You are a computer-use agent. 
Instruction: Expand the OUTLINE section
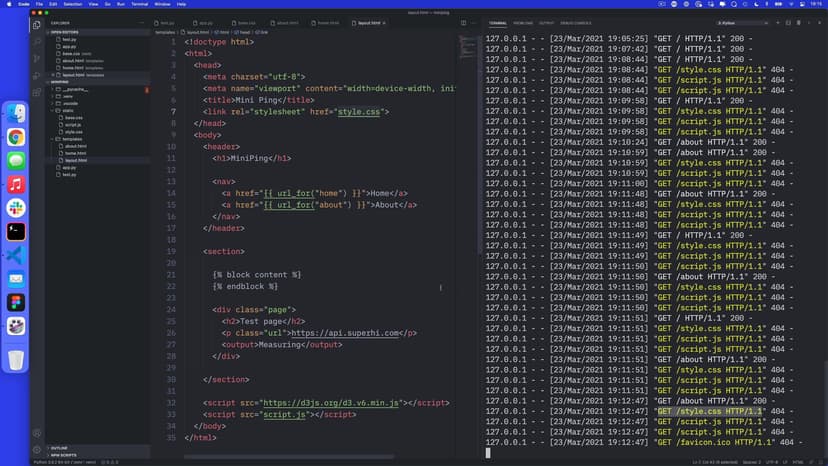coord(60,448)
